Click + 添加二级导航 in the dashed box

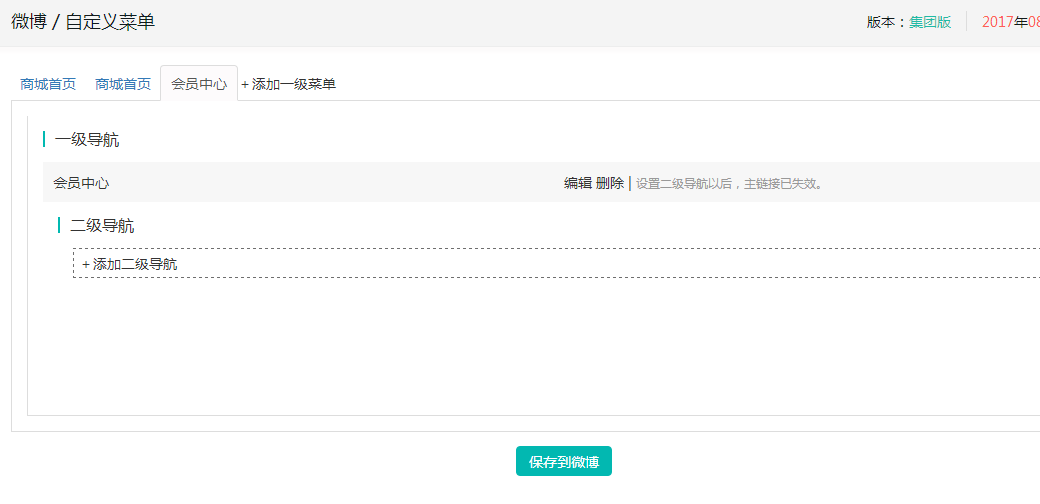[x=130, y=264]
